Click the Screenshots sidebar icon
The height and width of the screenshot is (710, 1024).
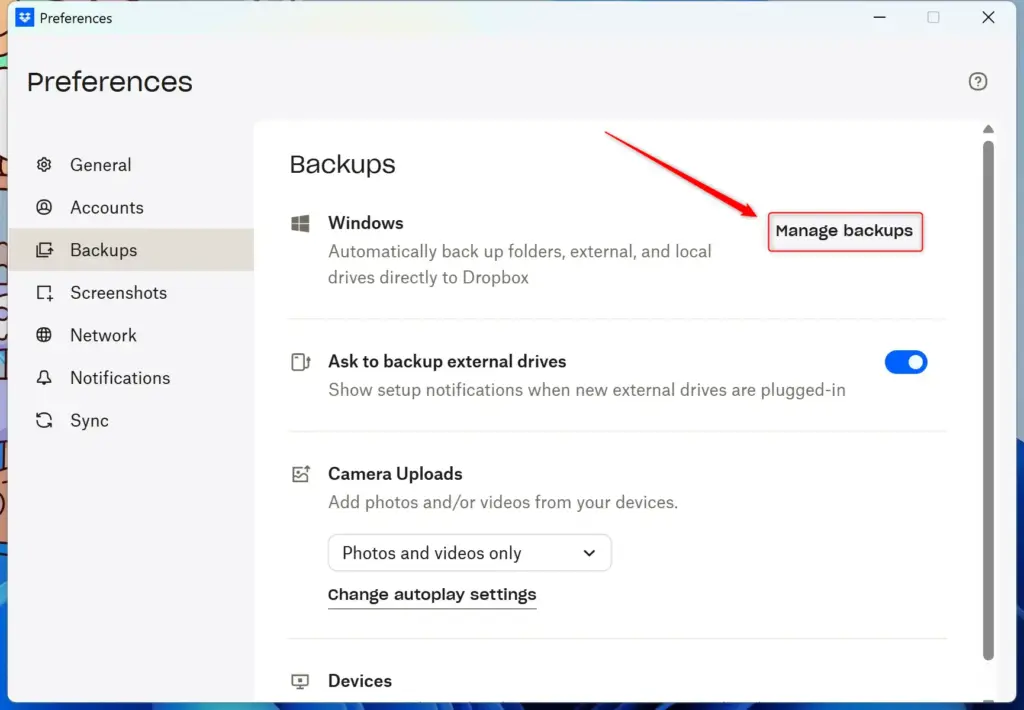(x=44, y=293)
